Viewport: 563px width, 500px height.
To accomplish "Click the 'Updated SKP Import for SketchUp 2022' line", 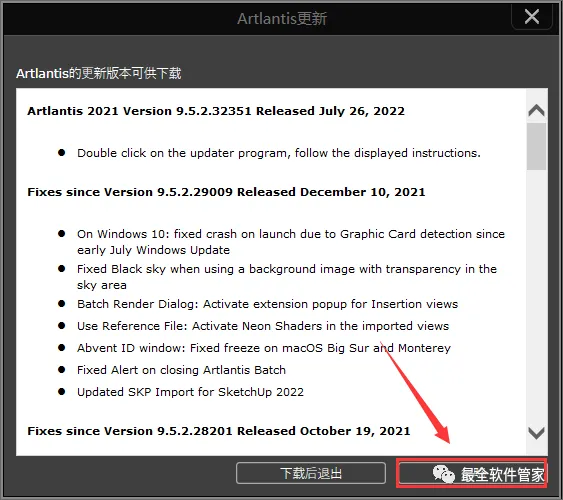I will point(190,392).
